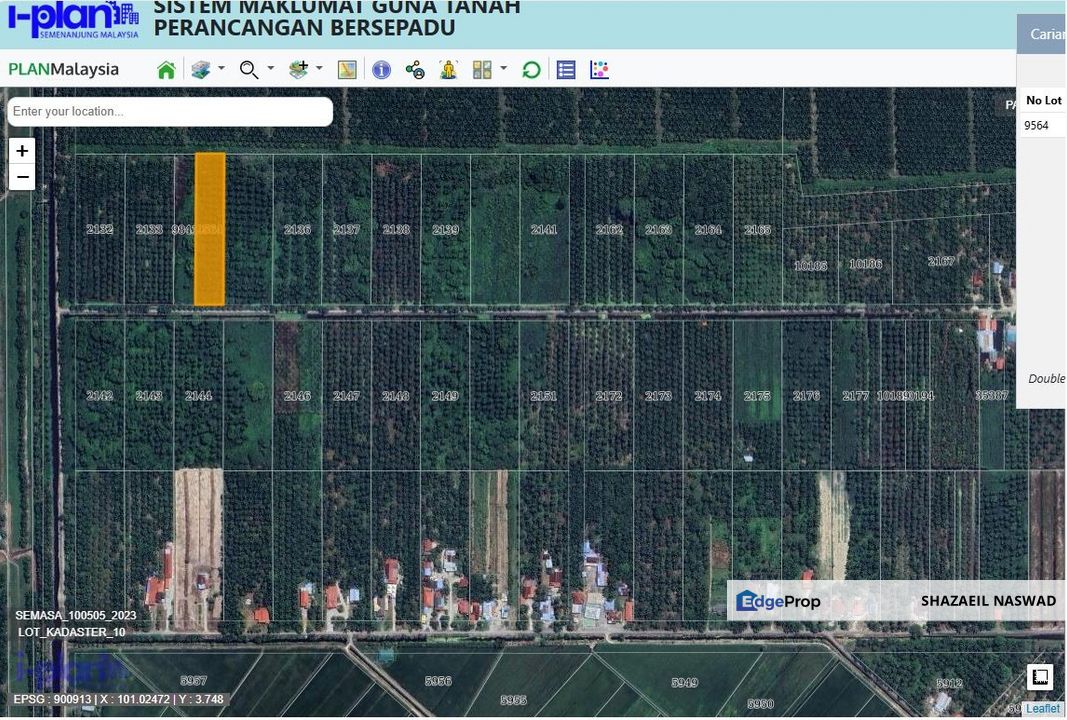Select the Share network icon
The image size is (1067, 720).
click(x=414, y=69)
